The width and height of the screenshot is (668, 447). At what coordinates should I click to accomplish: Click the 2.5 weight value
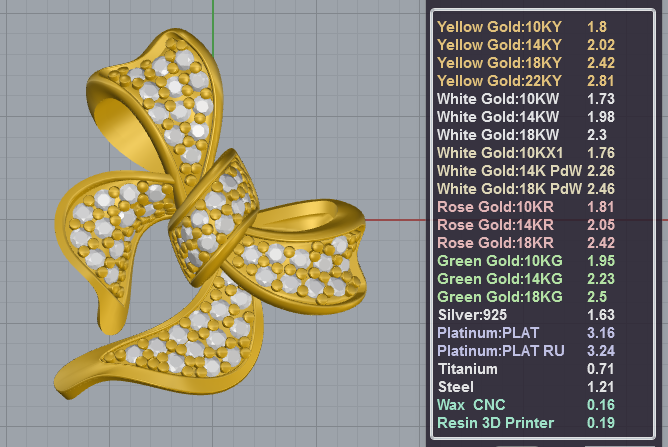click(597, 297)
